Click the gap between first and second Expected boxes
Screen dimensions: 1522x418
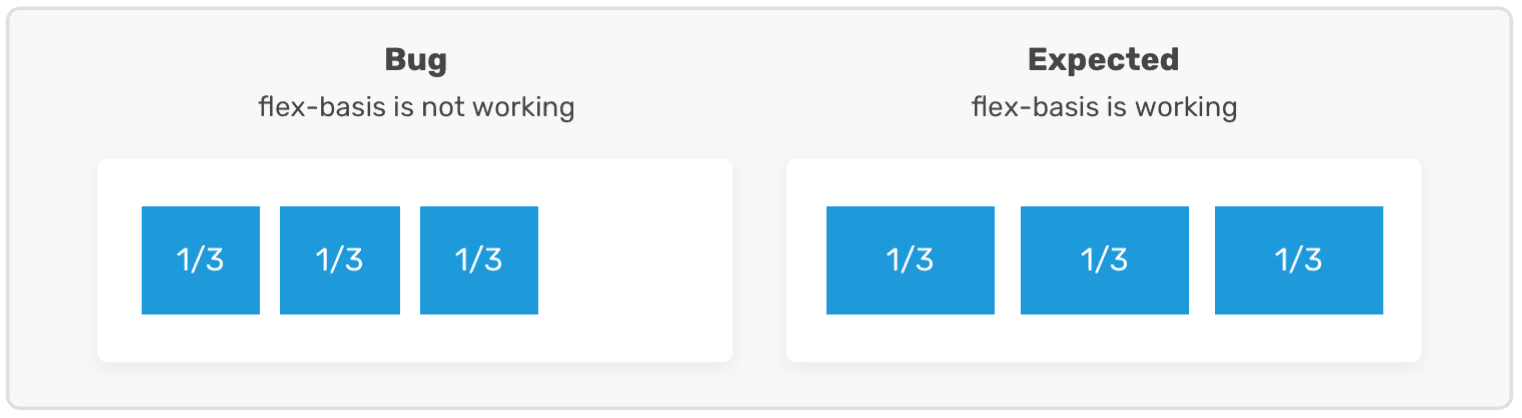tap(1007, 260)
